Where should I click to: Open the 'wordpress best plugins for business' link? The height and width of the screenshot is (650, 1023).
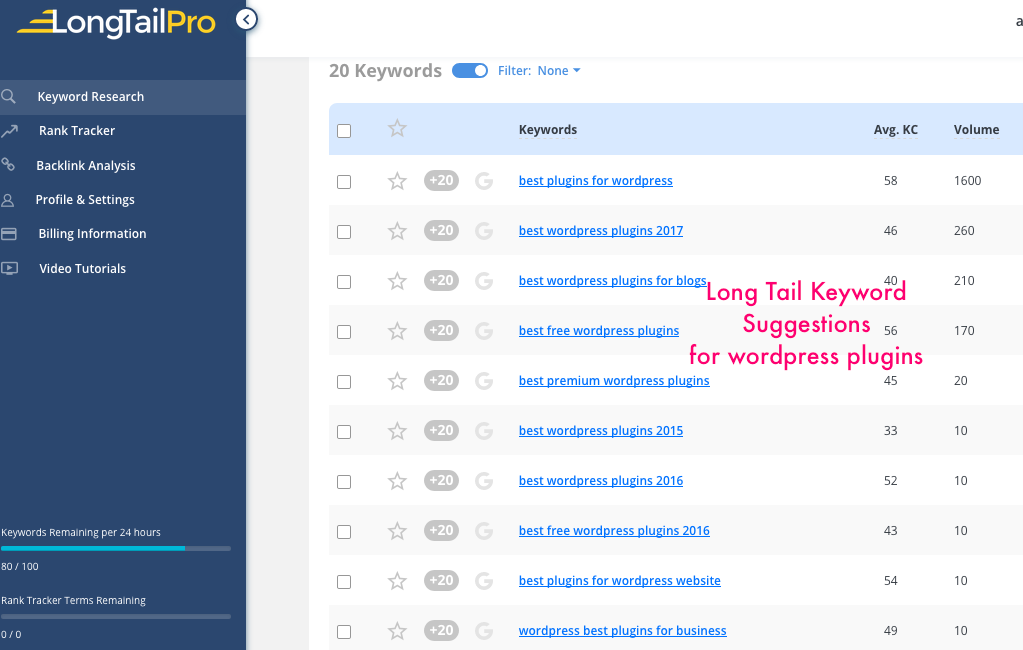622,630
